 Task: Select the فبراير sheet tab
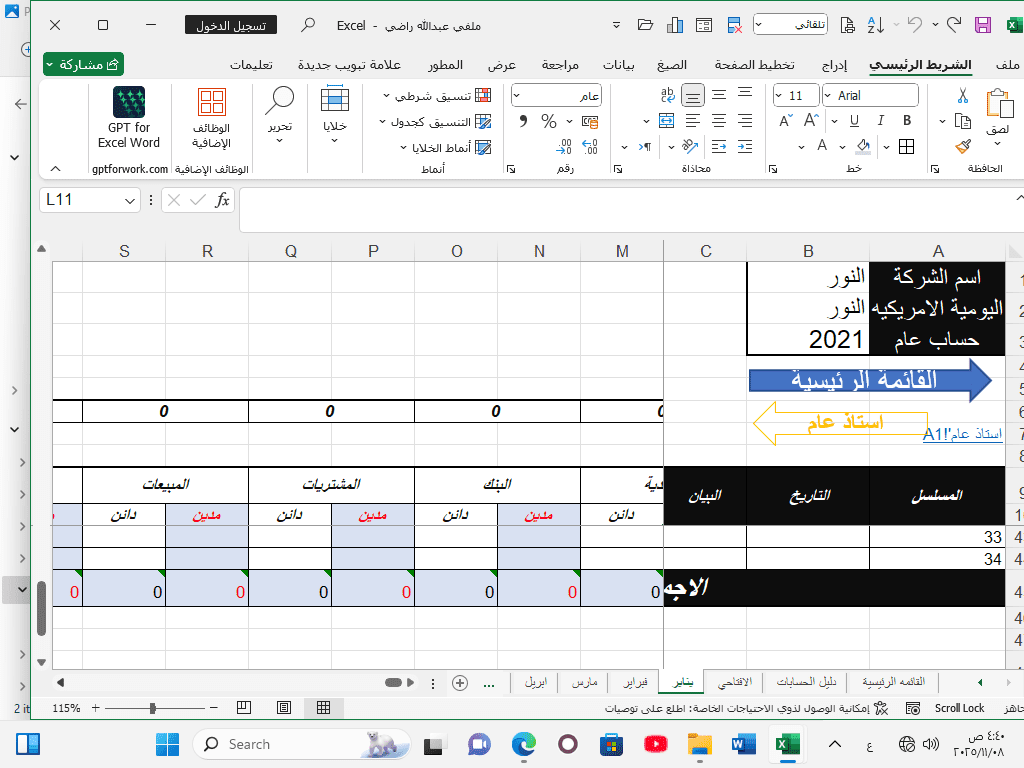click(635, 682)
